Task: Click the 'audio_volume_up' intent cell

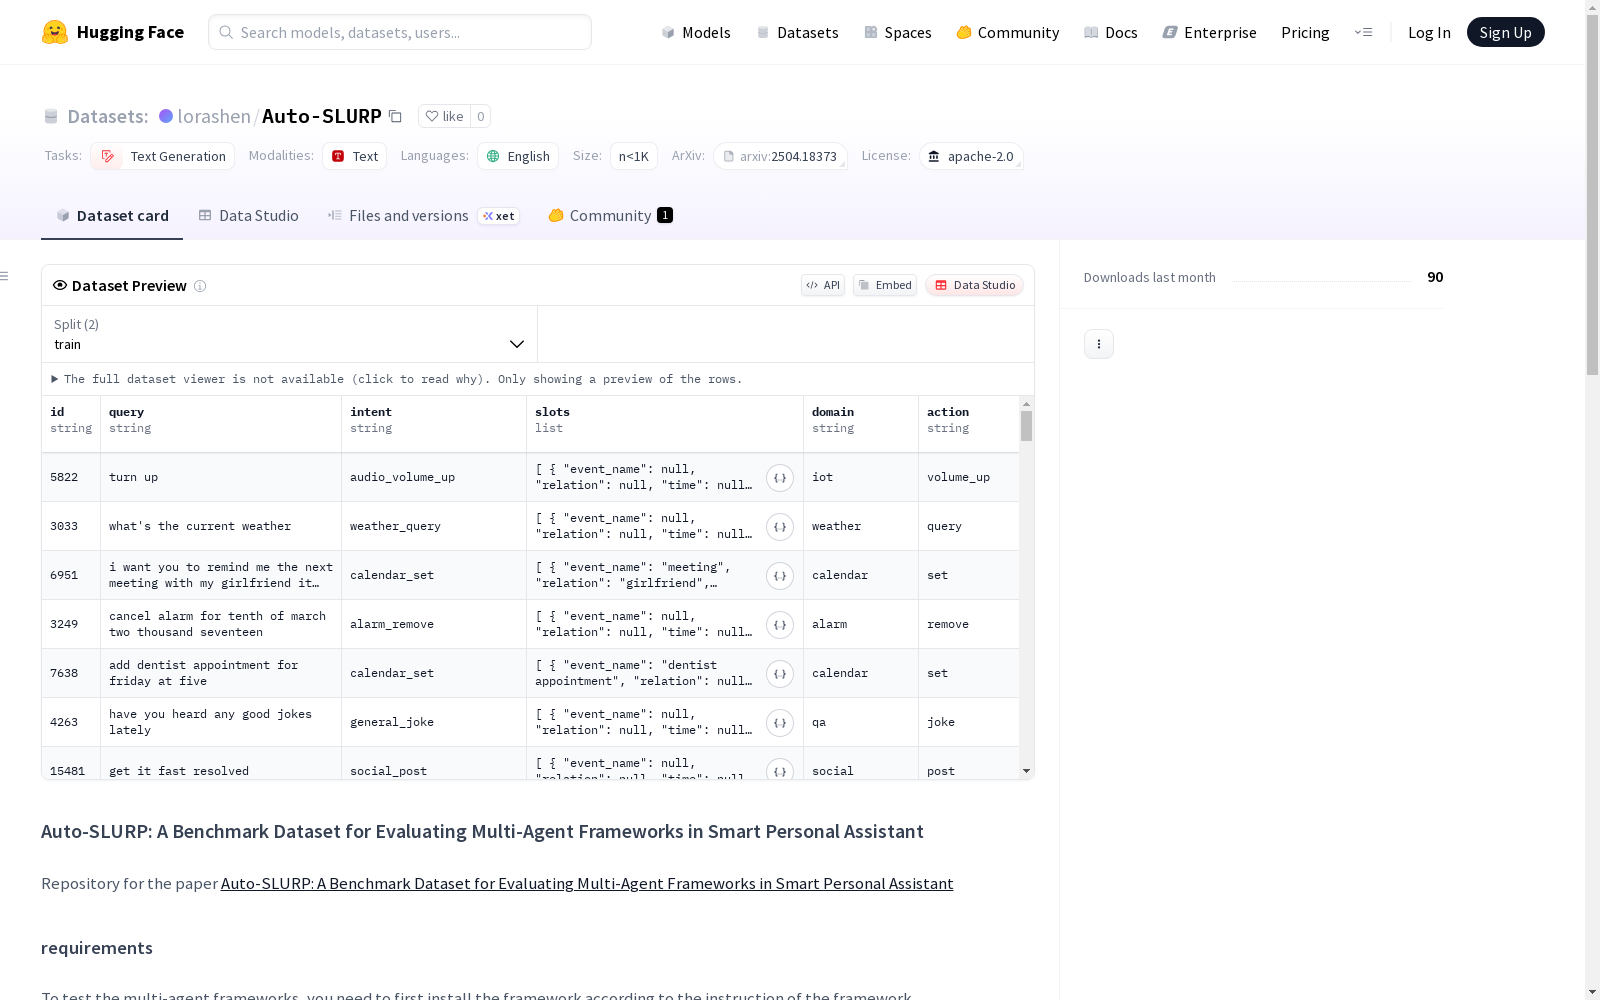Action: click(434, 478)
